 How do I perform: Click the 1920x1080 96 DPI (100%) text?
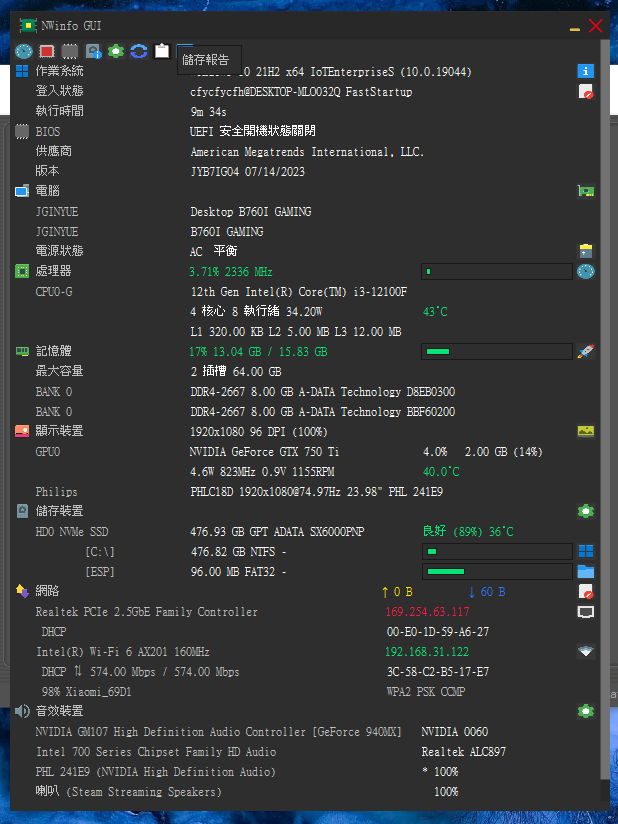tap(259, 431)
